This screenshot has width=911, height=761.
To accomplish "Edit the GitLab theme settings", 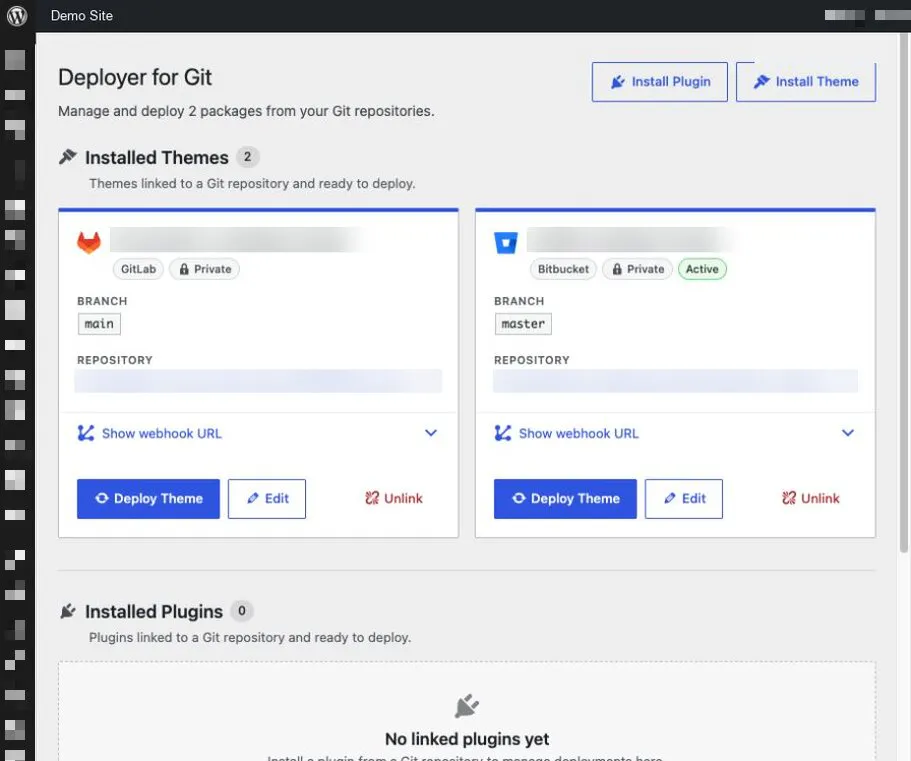I will (x=267, y=498).
